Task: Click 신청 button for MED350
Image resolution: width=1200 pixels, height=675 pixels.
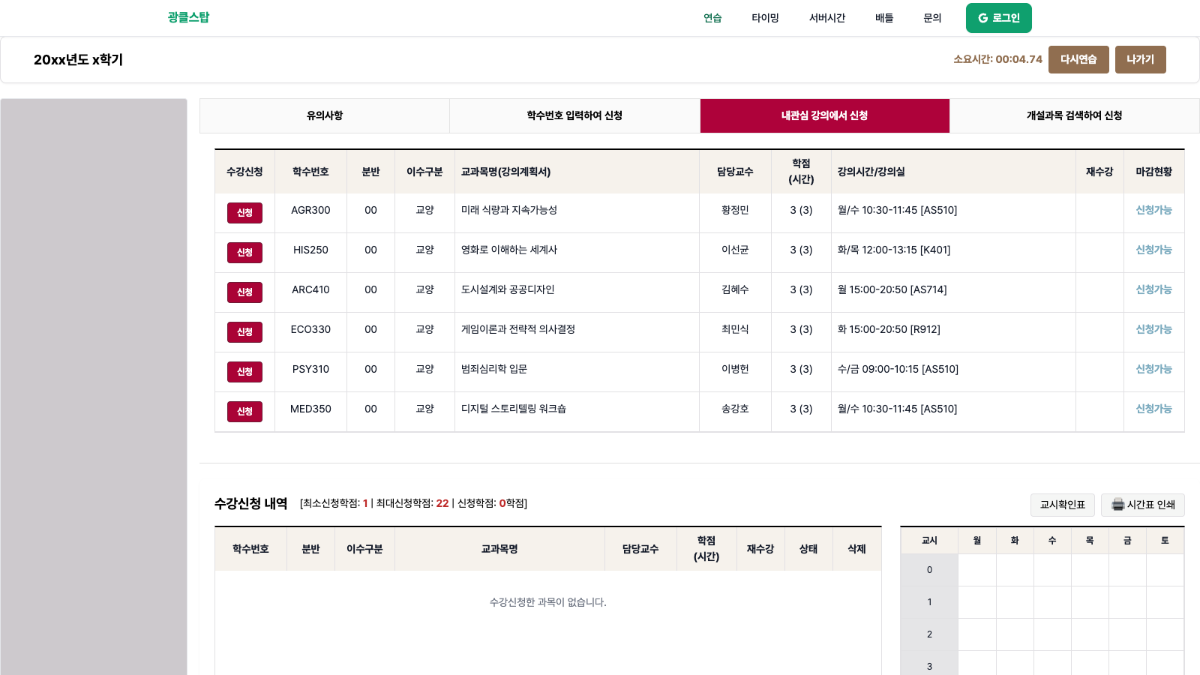Action: click(244, 411)
